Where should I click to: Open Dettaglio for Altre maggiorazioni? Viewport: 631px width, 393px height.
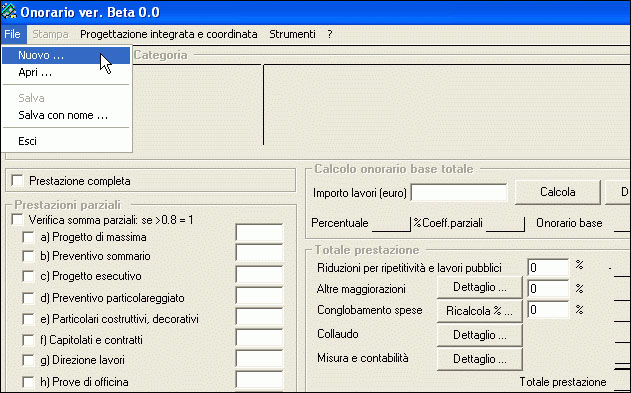(480, 287)
